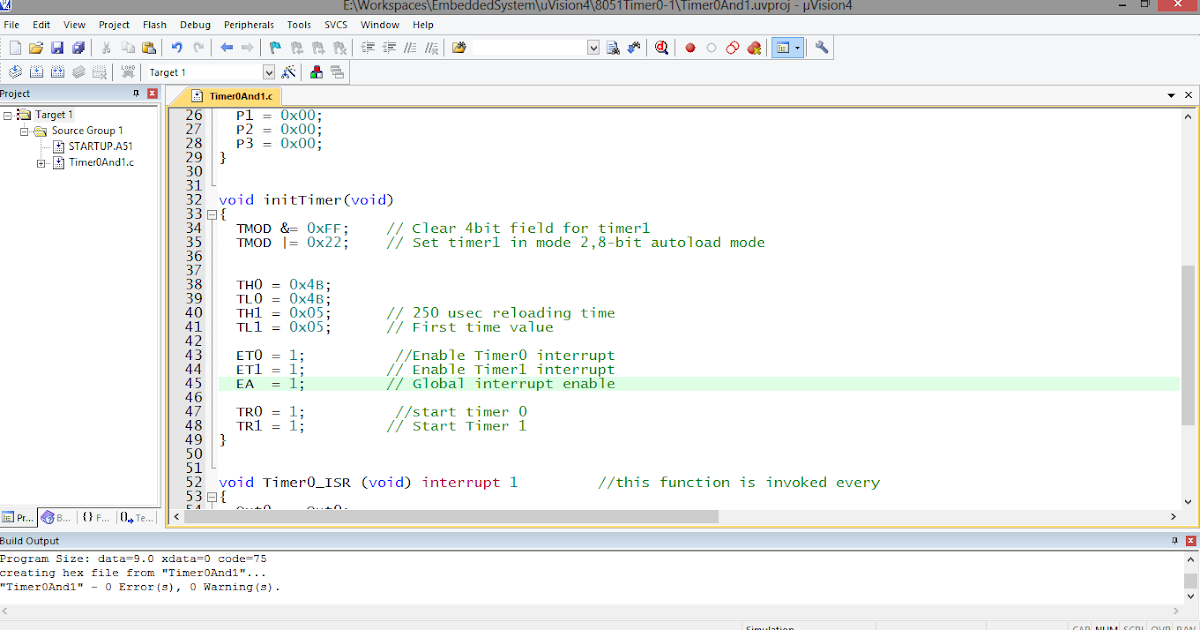Open the Target 1 selection dropdown

[x=267, y=71]
